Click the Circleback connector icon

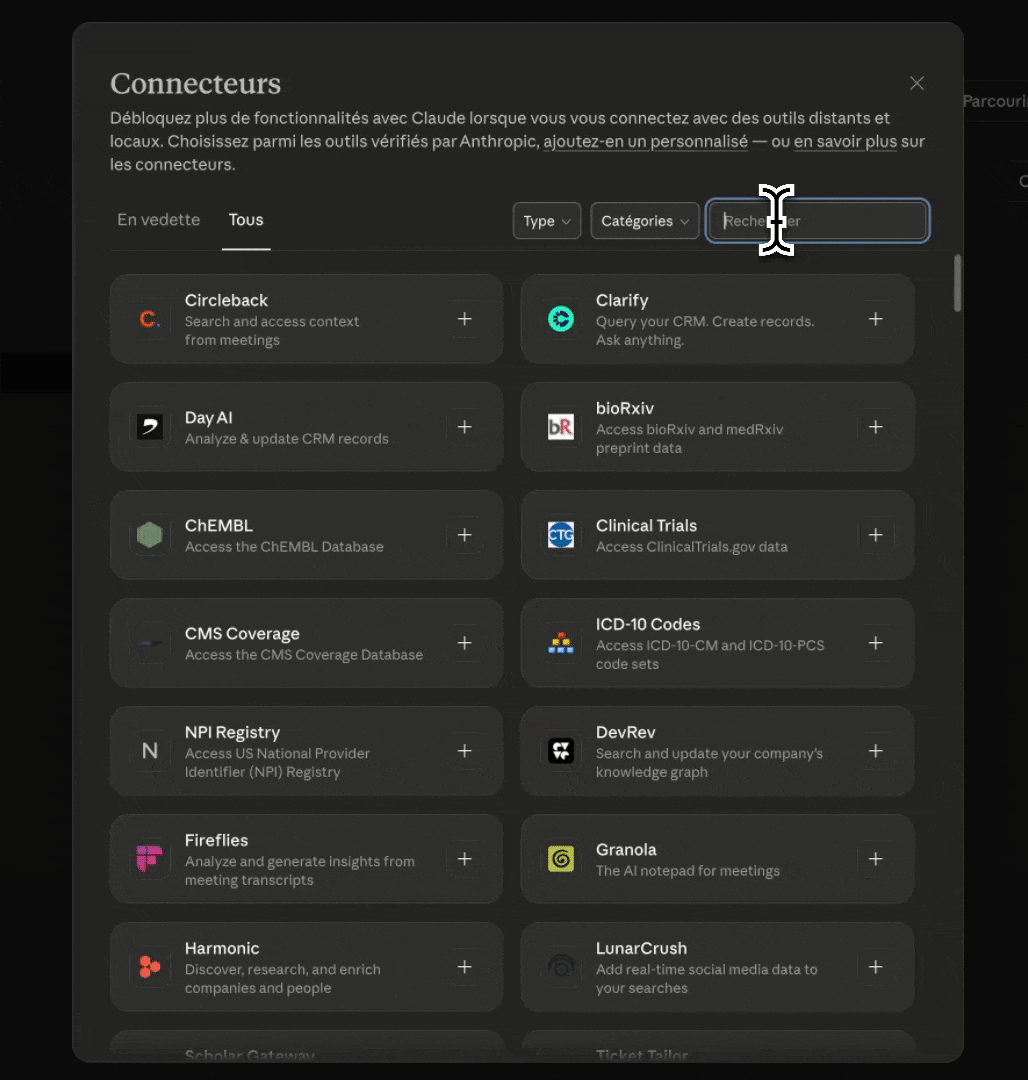[149, 319]
